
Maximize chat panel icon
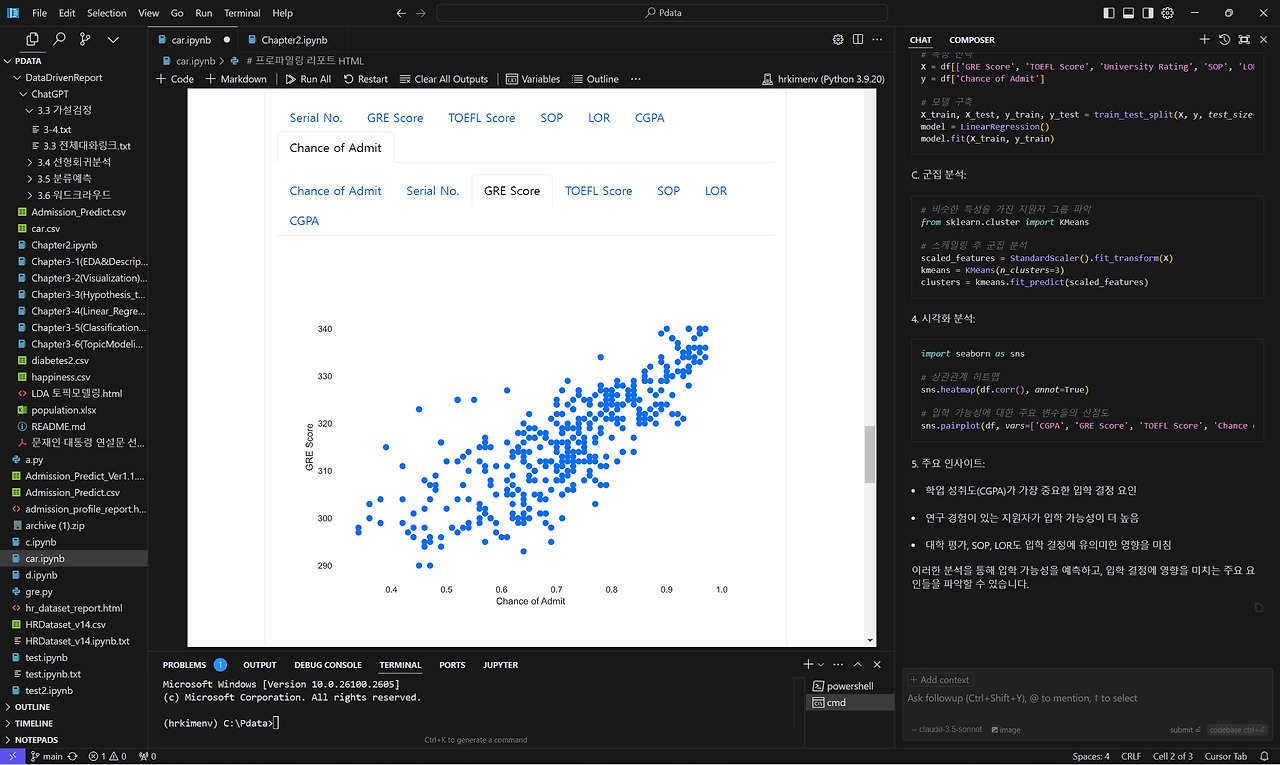[x=1244, y=39]
